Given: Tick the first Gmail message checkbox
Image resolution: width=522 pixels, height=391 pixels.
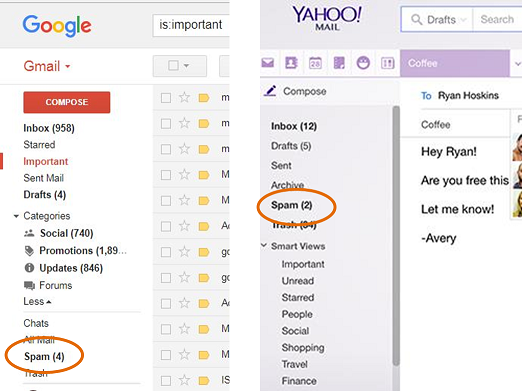Looking at the screenshot, I should (x=166, y=98).
